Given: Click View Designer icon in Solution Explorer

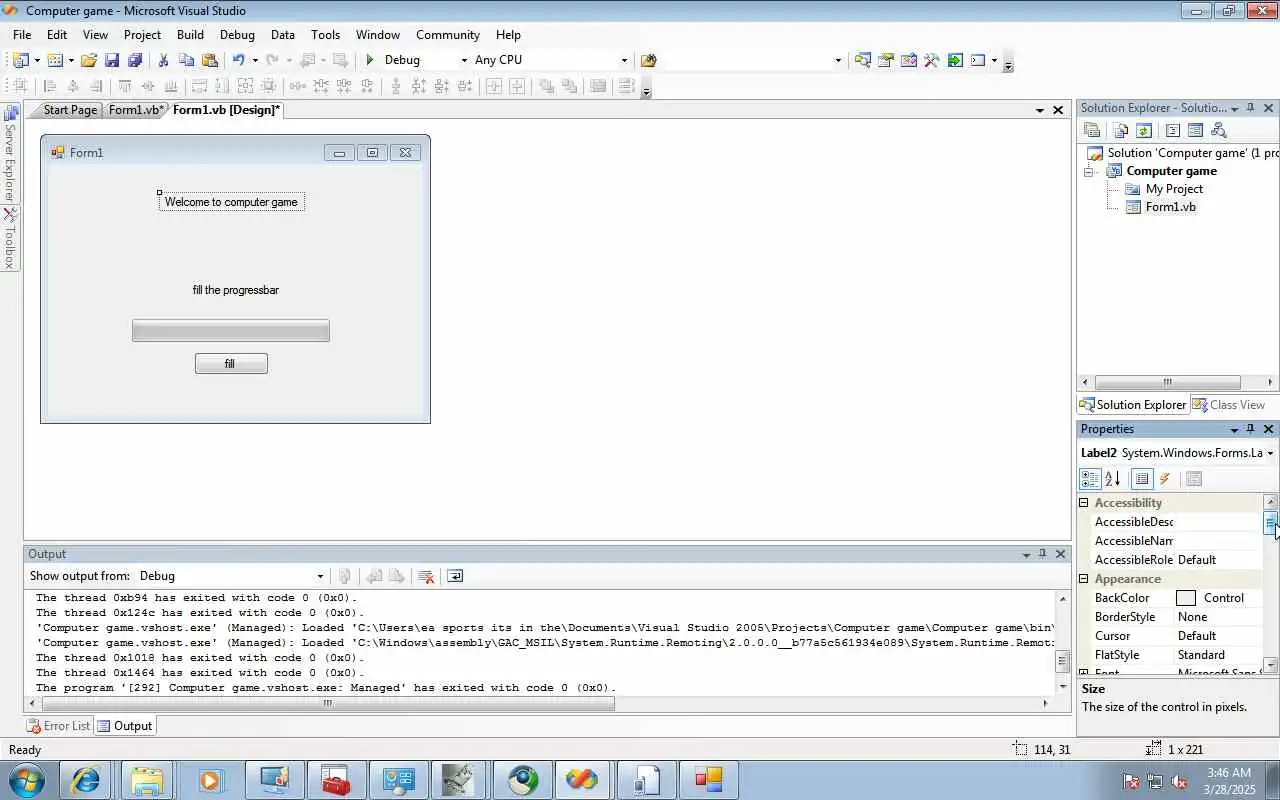Looking at the screenshot, I should click(1193, 130).
